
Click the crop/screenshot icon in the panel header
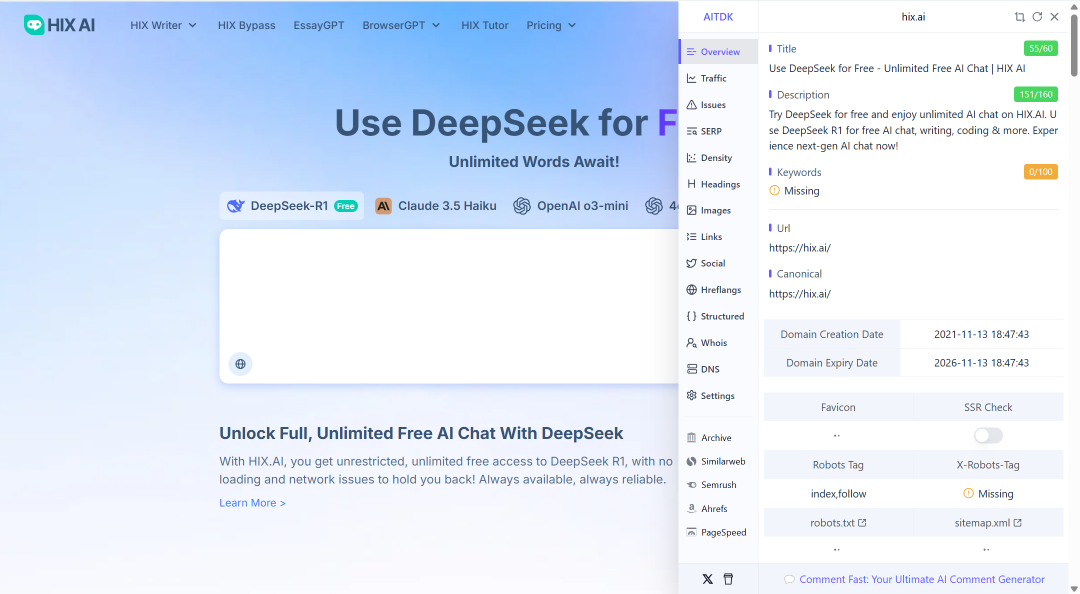[x=1020, y=17]
